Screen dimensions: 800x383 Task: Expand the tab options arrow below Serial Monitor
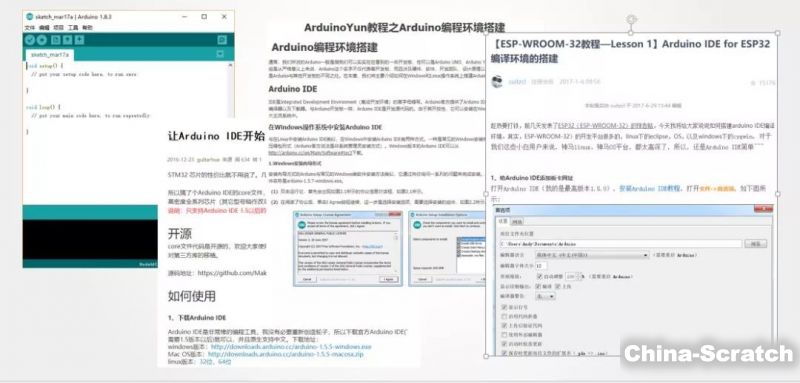point(220,54)
